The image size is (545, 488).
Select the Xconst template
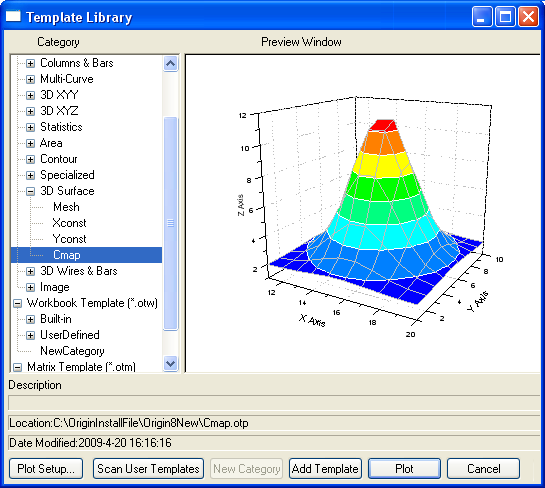(x=69, y=223)
